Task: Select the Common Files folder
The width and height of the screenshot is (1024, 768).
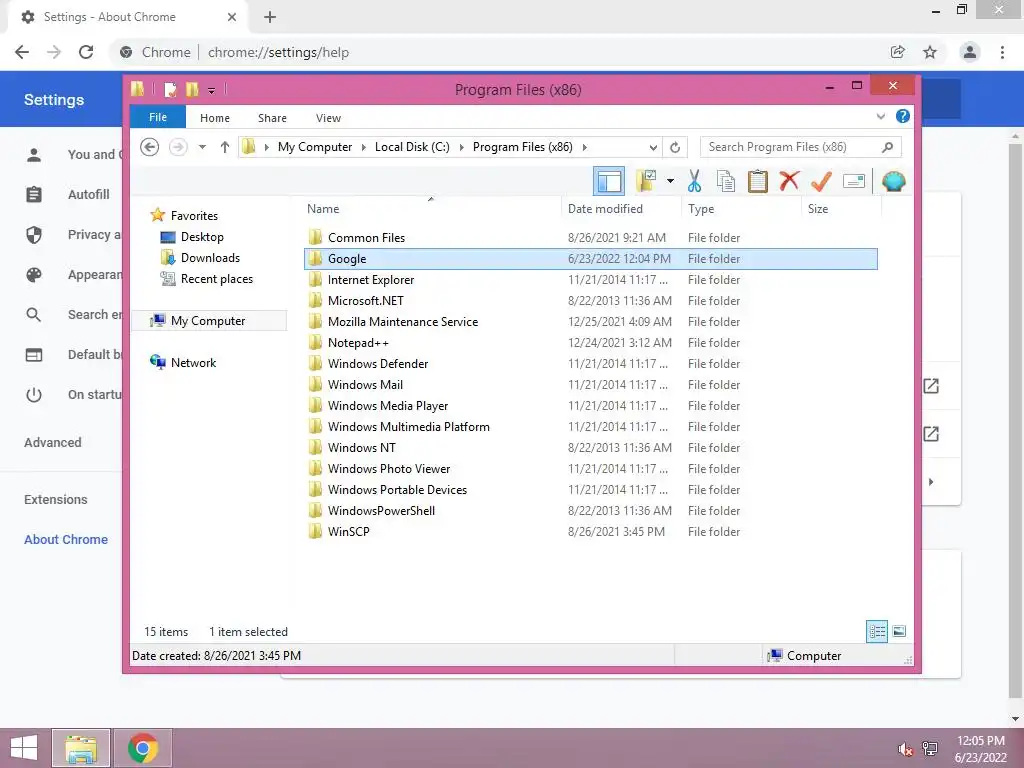Action: coord(591,238)
